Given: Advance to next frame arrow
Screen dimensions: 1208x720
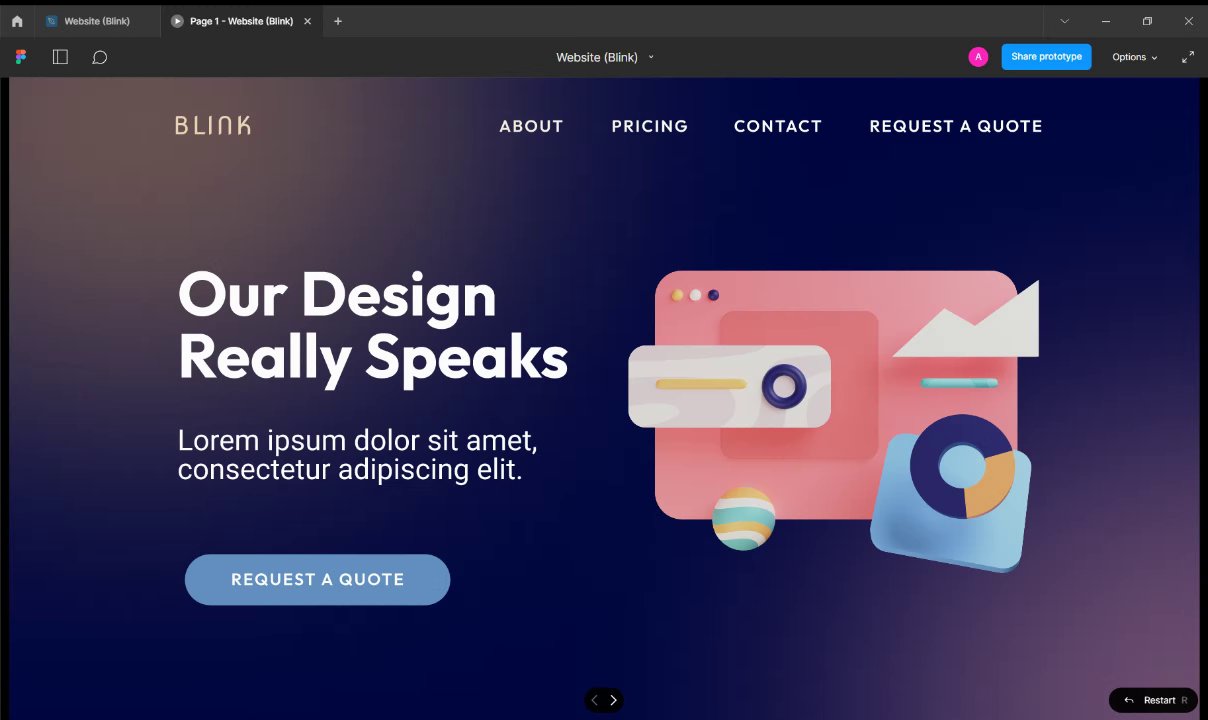Looking at the screenshot, I should [613, 700].
